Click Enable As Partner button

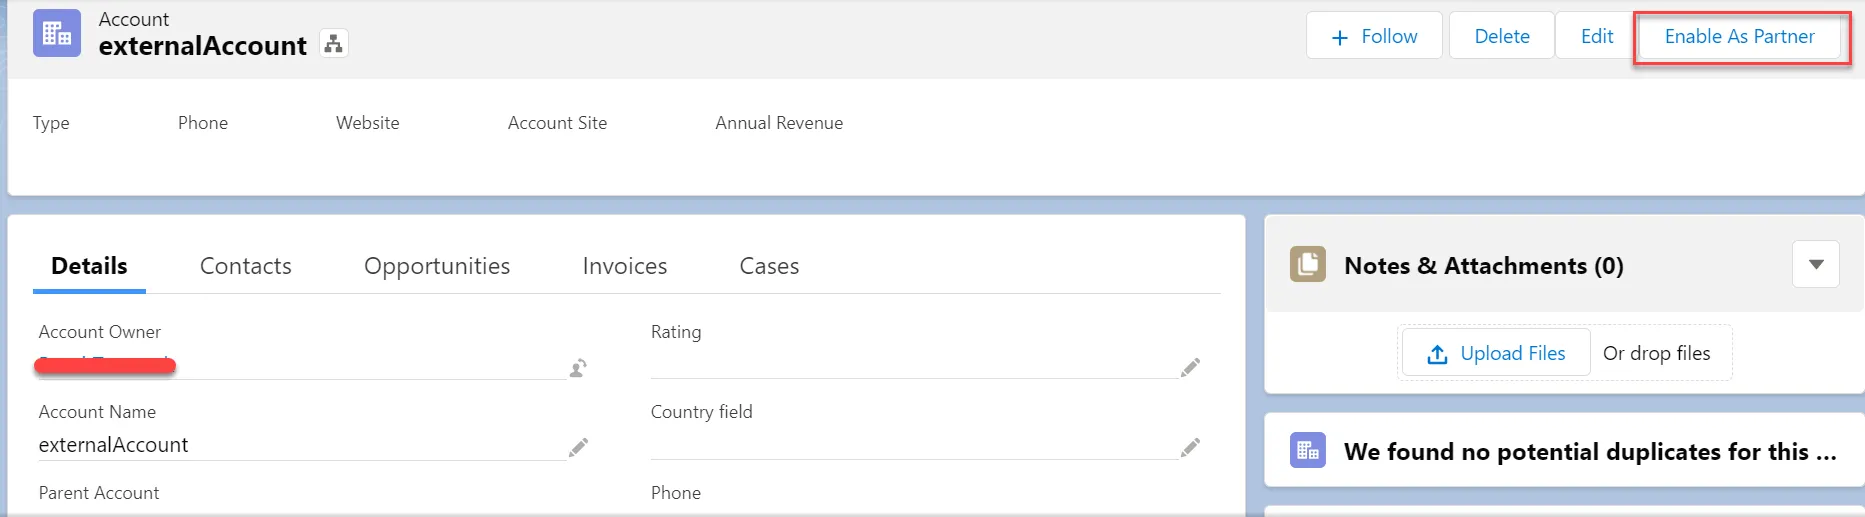(x=1739, y=37)
